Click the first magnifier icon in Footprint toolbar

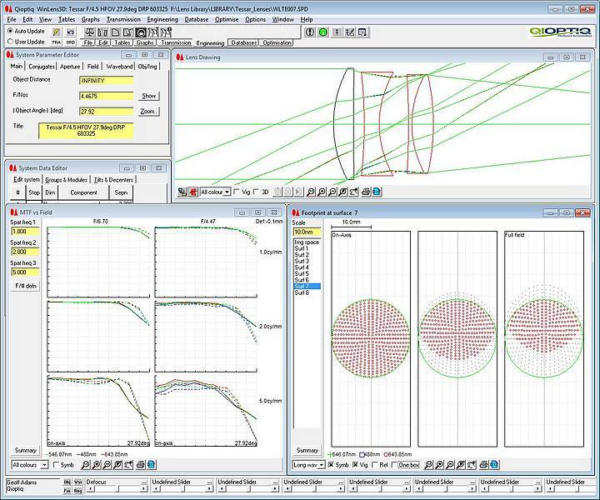(x=429, y=465)
